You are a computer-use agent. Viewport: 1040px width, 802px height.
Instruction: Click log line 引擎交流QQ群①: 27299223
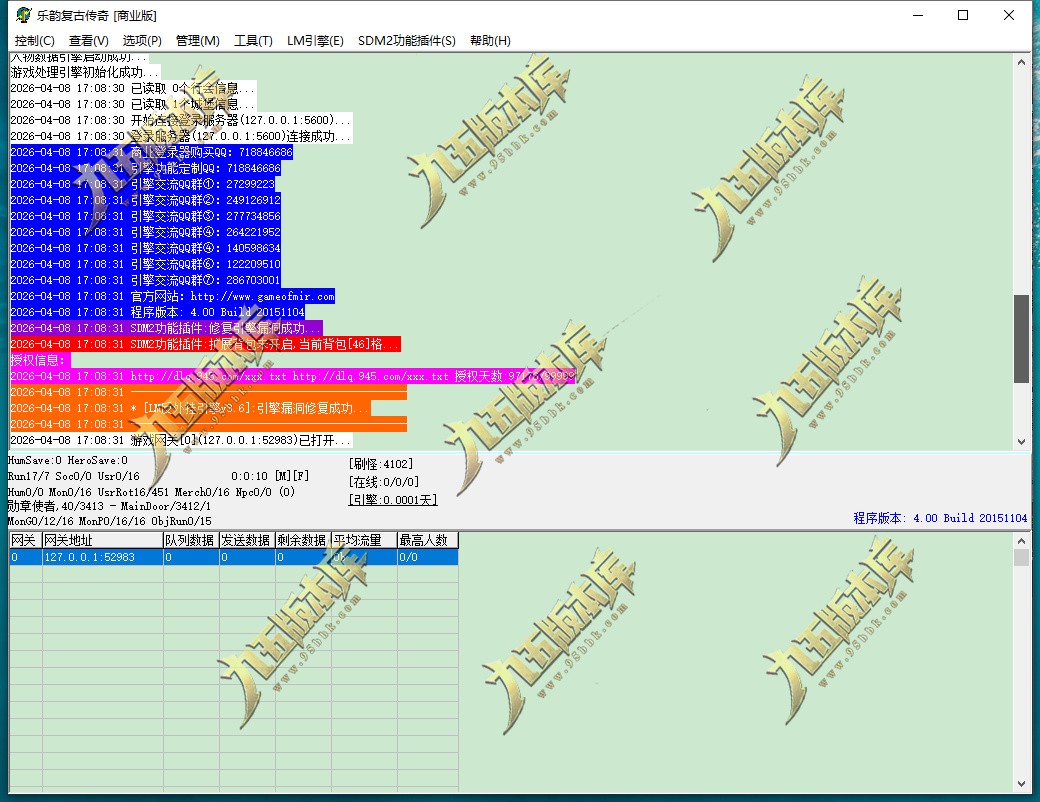point(143,184)
